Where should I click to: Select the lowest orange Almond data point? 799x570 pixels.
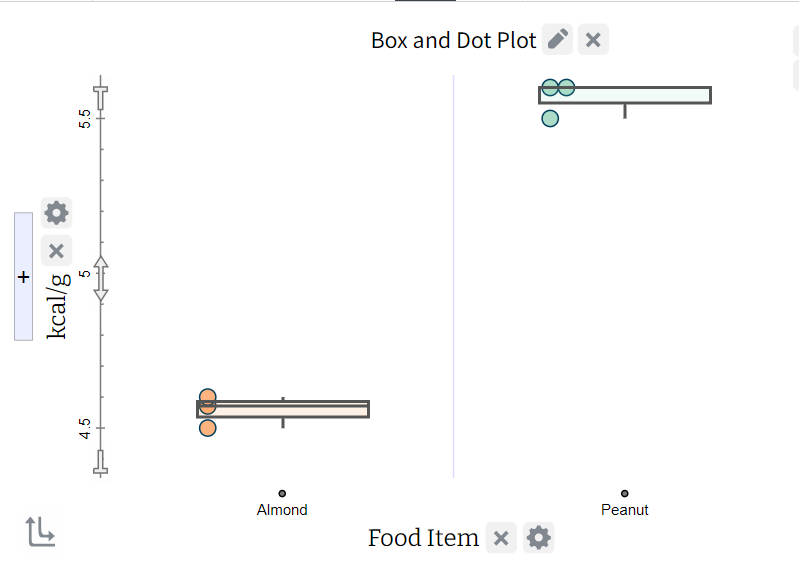pyautogui.click(x=207, y=428)
